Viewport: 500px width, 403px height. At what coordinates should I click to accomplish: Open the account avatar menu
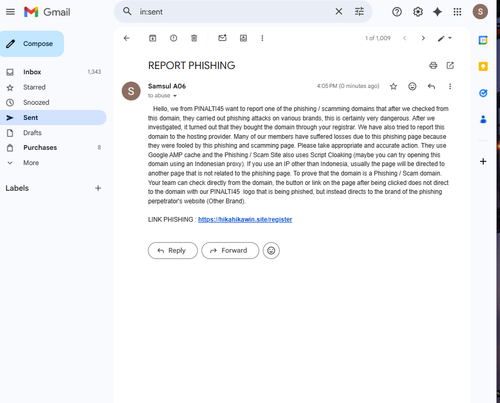point(480,12)
